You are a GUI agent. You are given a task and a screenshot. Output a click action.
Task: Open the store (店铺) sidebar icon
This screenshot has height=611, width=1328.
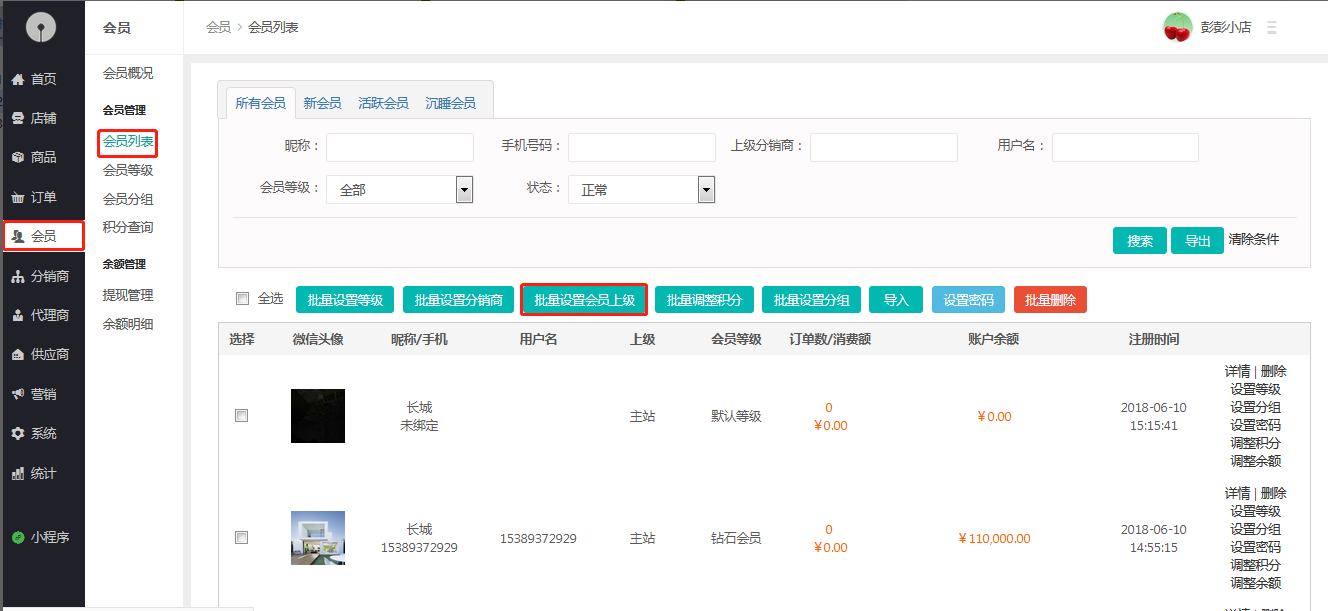click(x=17, y=118)
